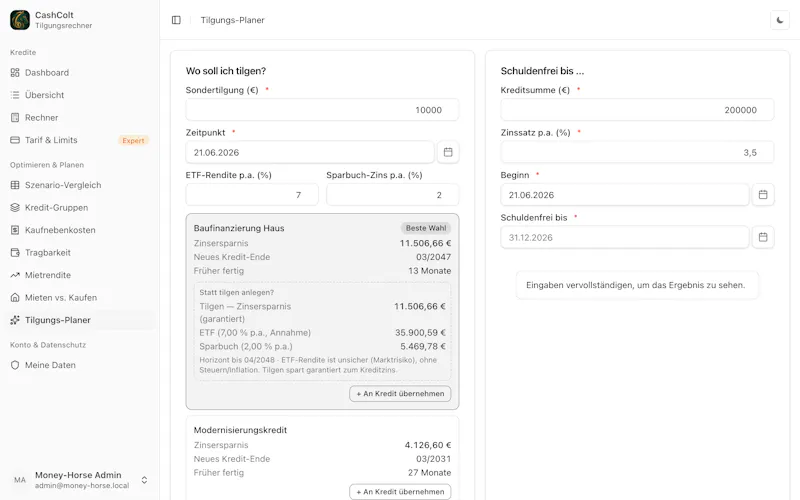Navigate to Tragbarkeit
Viewport: 800px width, 500px height.
[80, 253]
